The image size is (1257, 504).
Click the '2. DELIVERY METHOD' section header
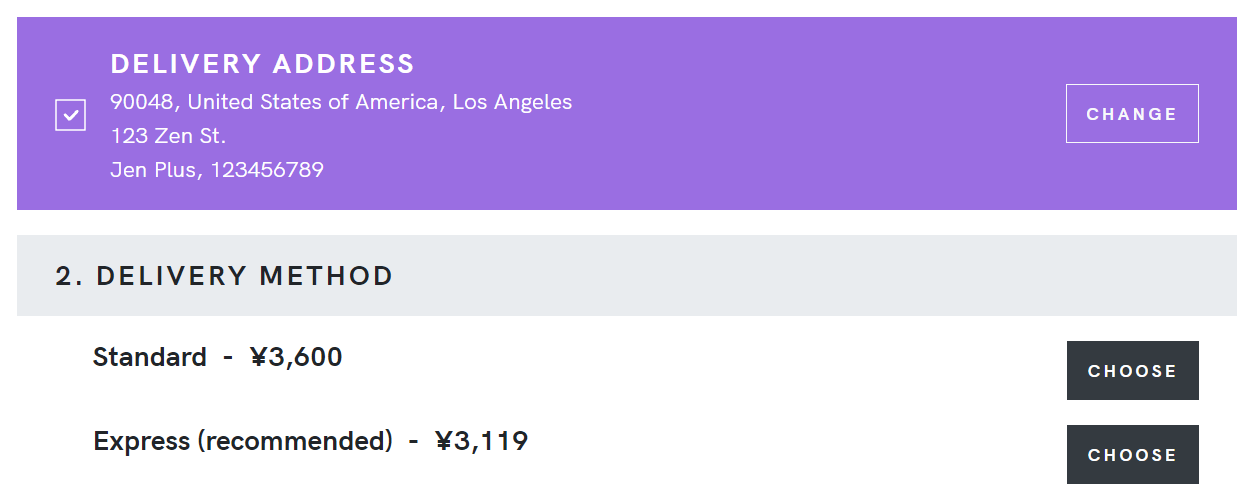click(224, 276)
